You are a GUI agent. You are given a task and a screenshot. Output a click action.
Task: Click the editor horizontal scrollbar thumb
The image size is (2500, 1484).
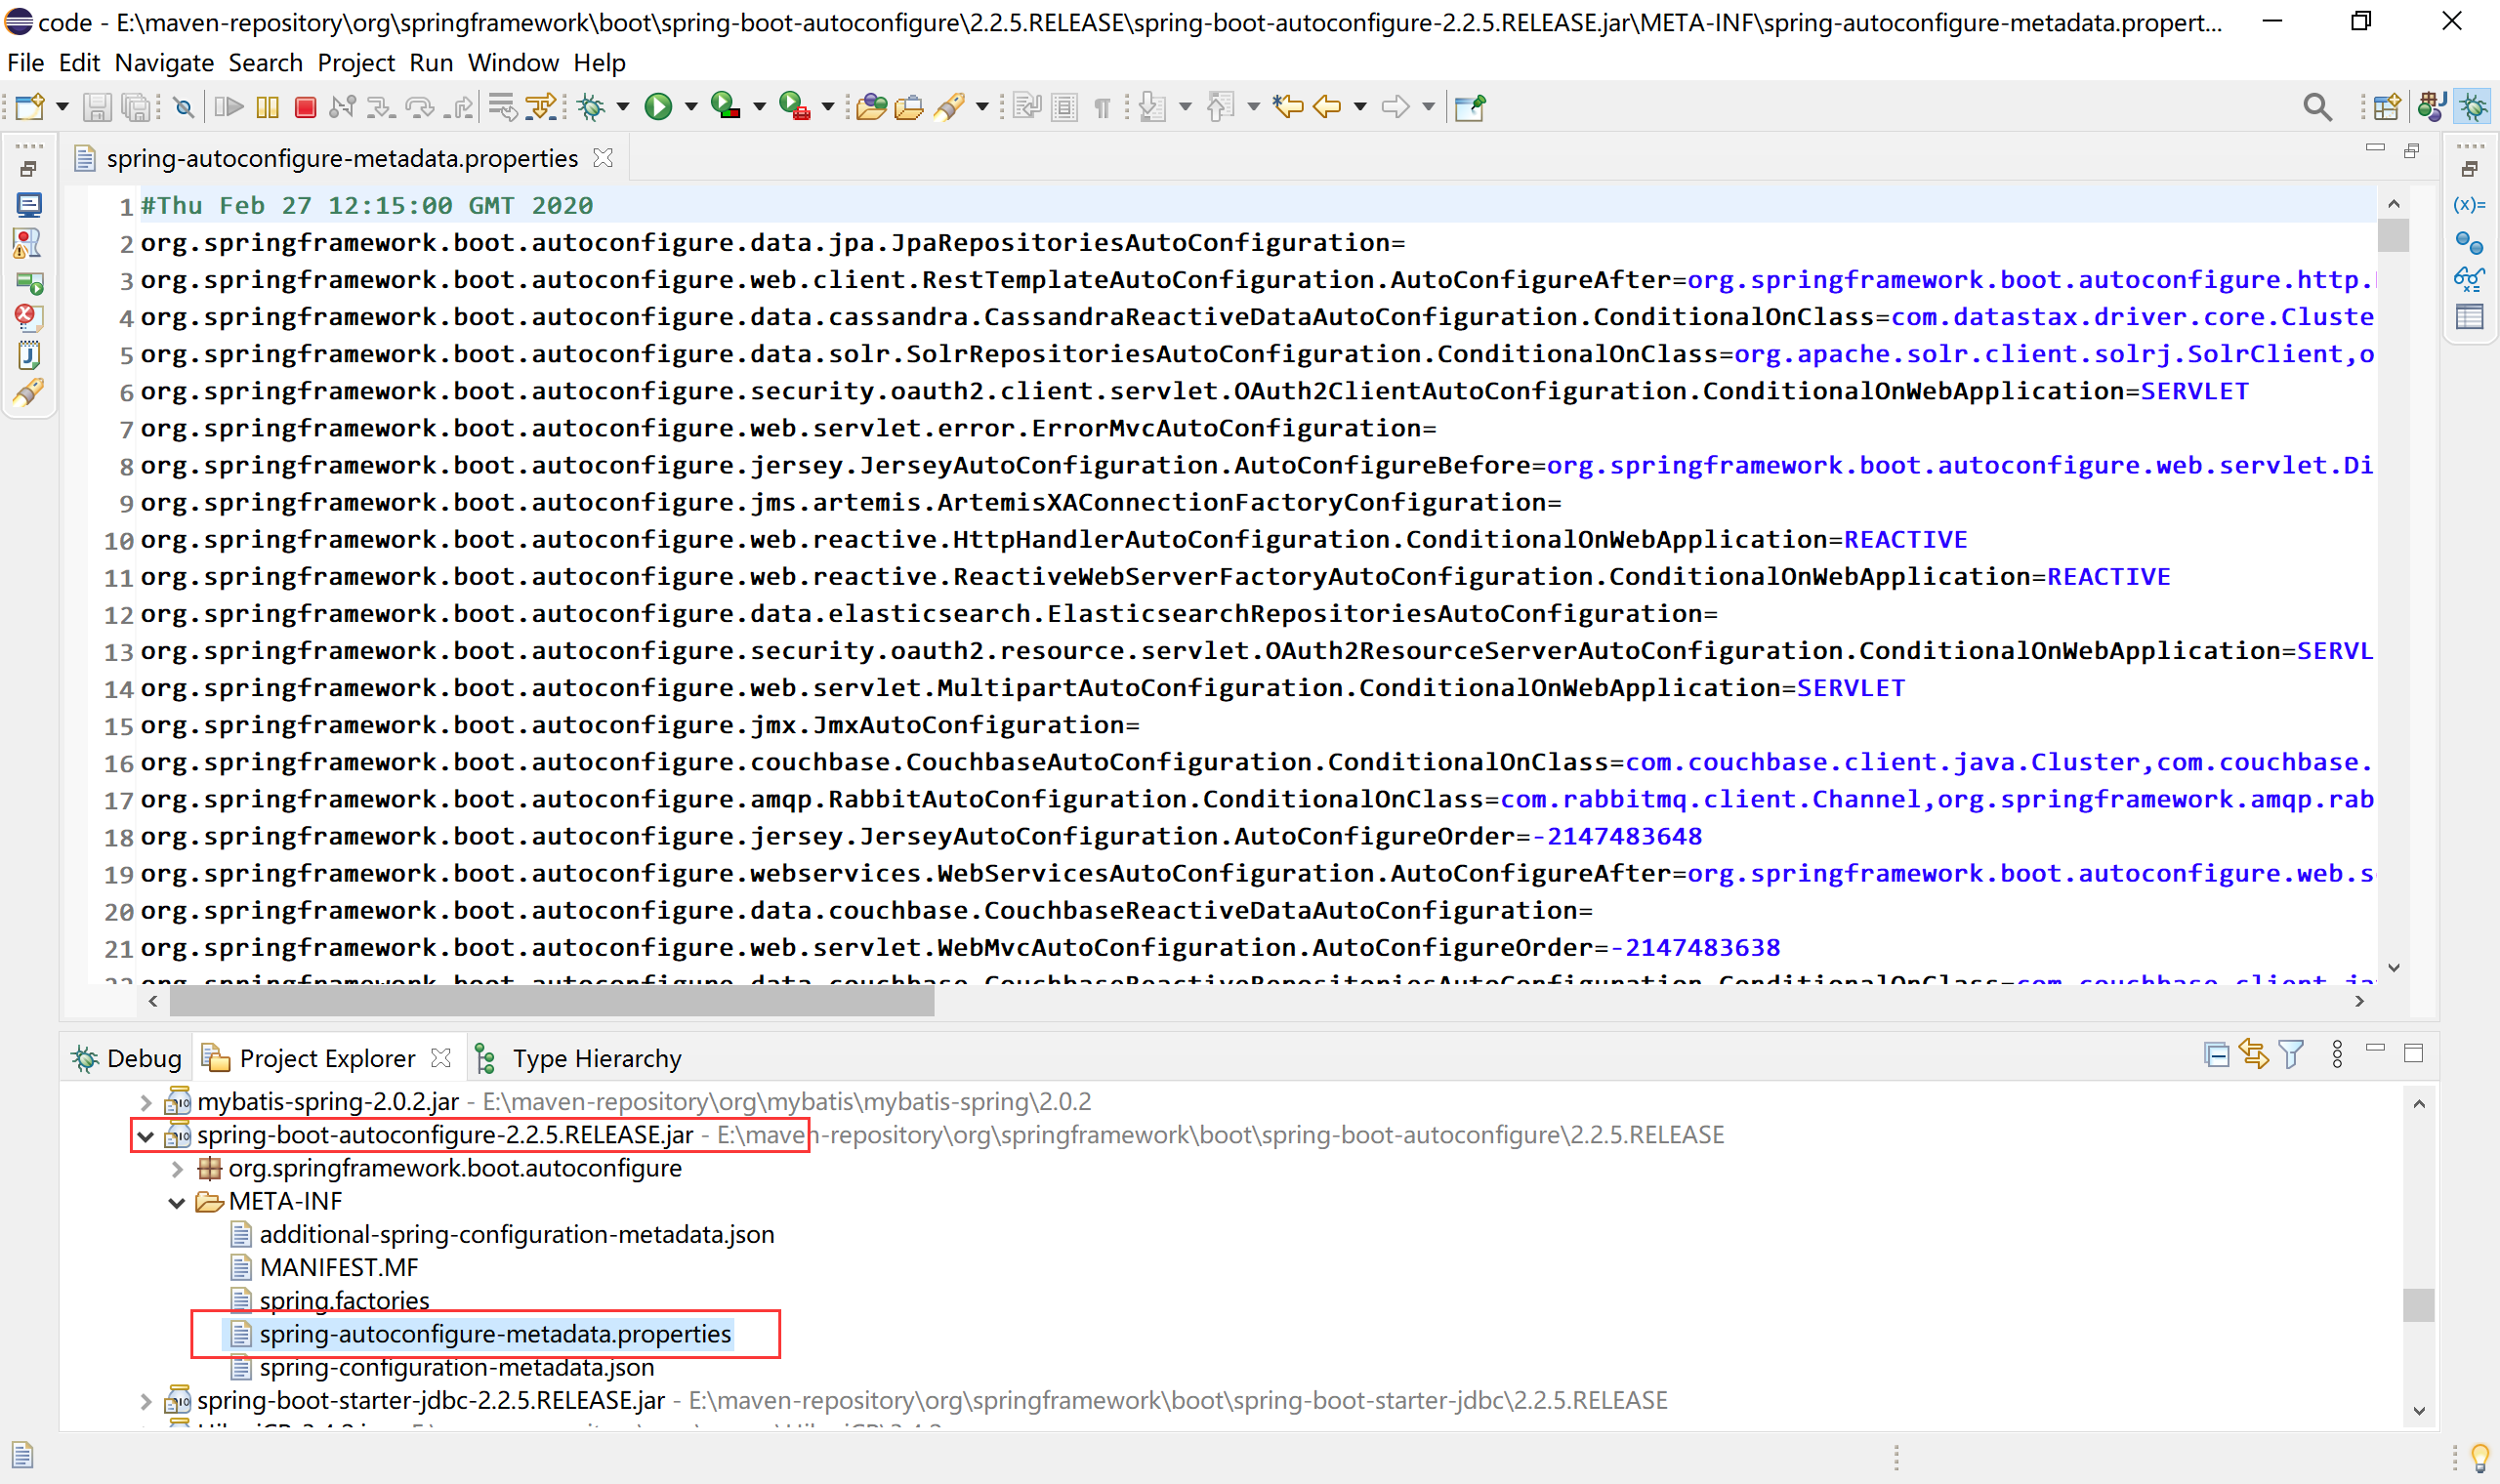(550, 1001)
